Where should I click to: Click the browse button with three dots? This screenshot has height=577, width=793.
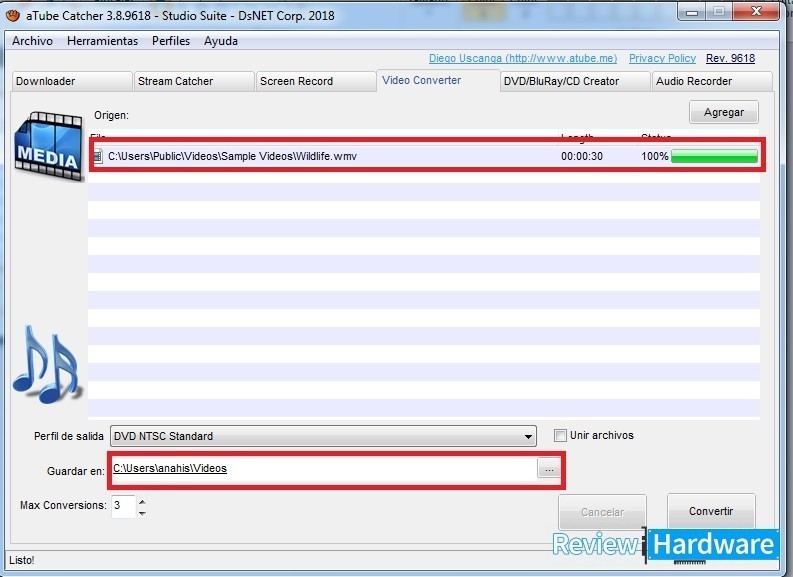point(549,469)
